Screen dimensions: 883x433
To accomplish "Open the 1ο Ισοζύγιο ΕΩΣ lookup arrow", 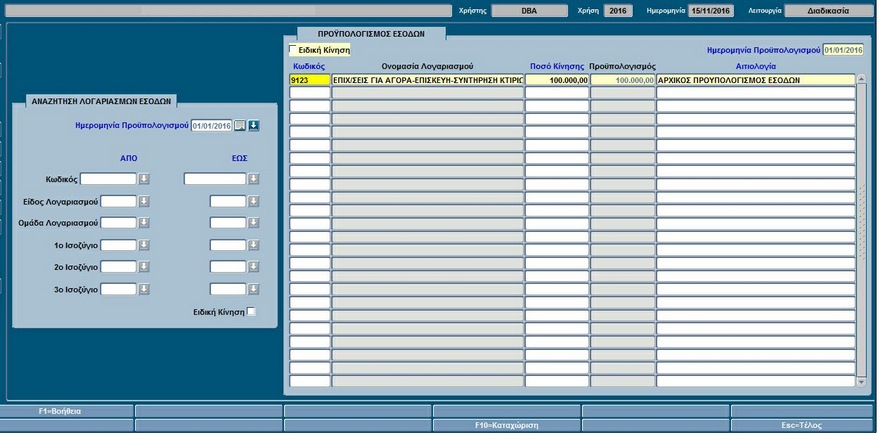I will (254, 245).
